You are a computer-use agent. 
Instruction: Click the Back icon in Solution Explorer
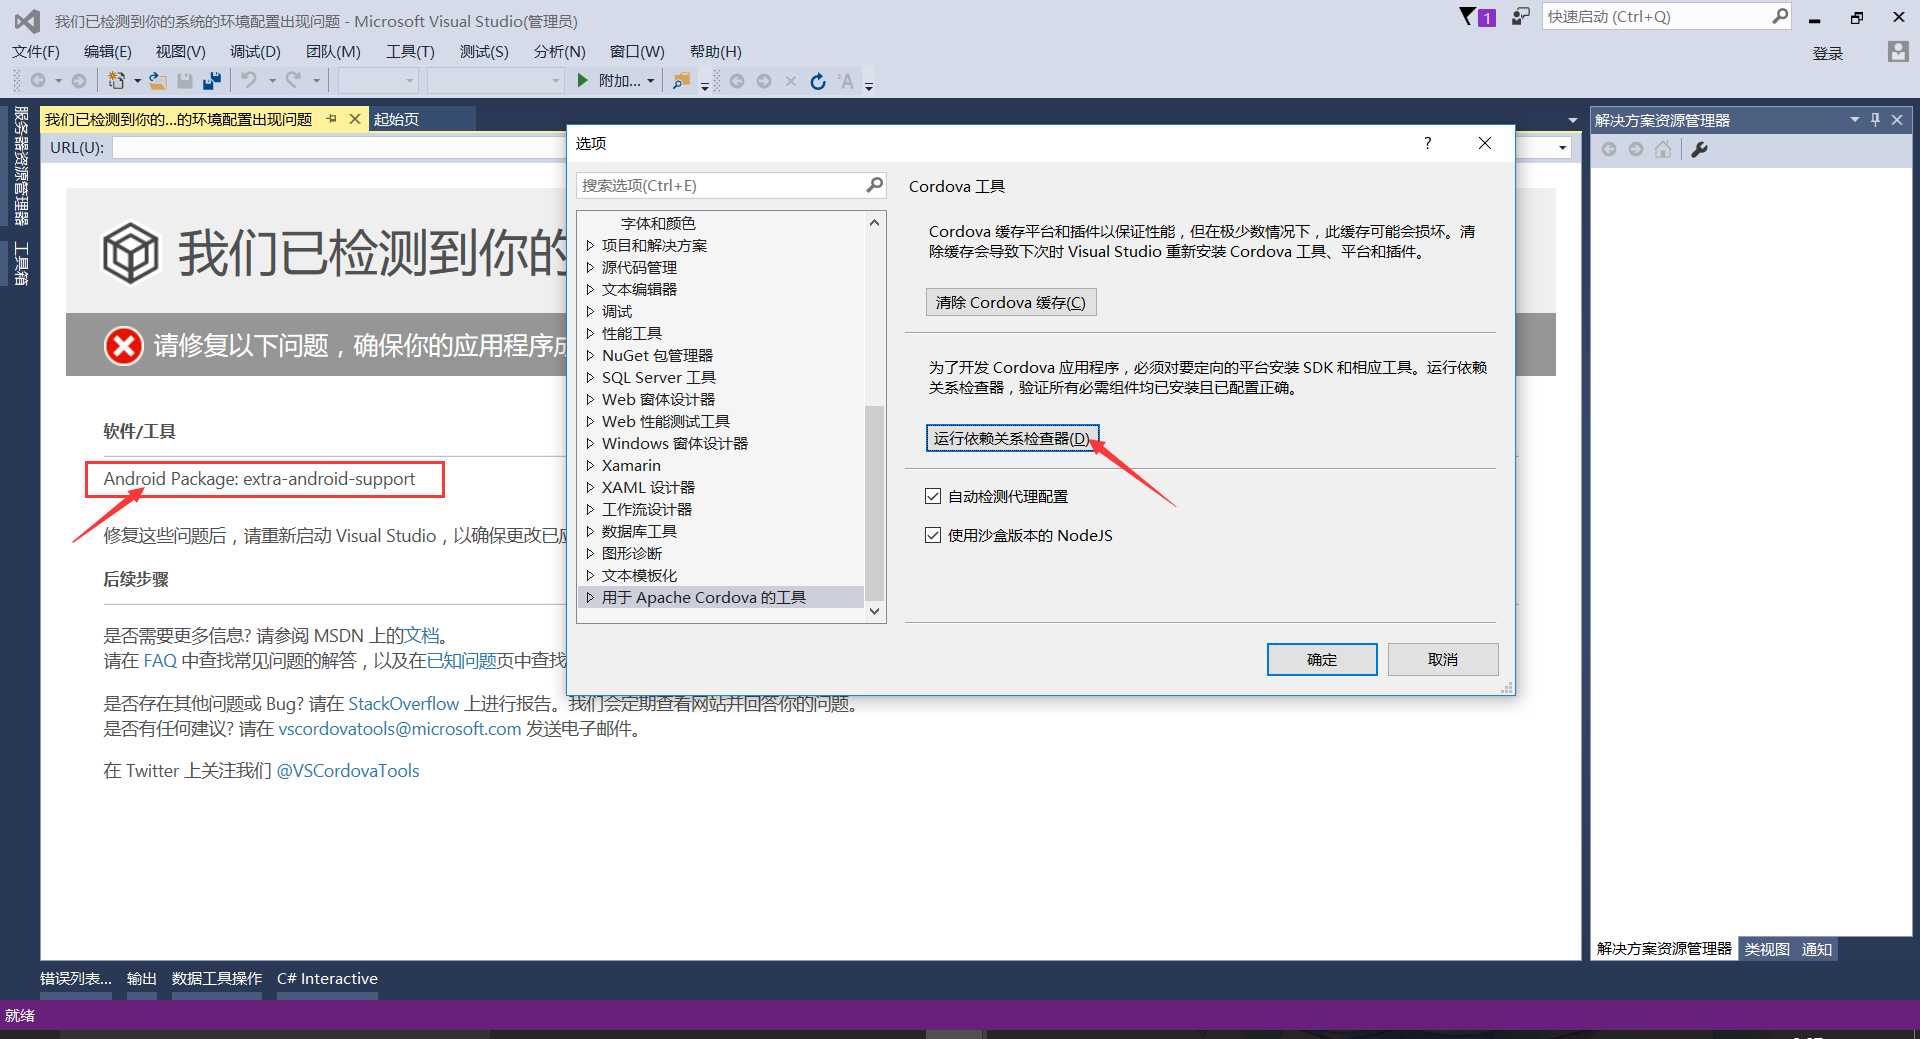(1609, 149)
